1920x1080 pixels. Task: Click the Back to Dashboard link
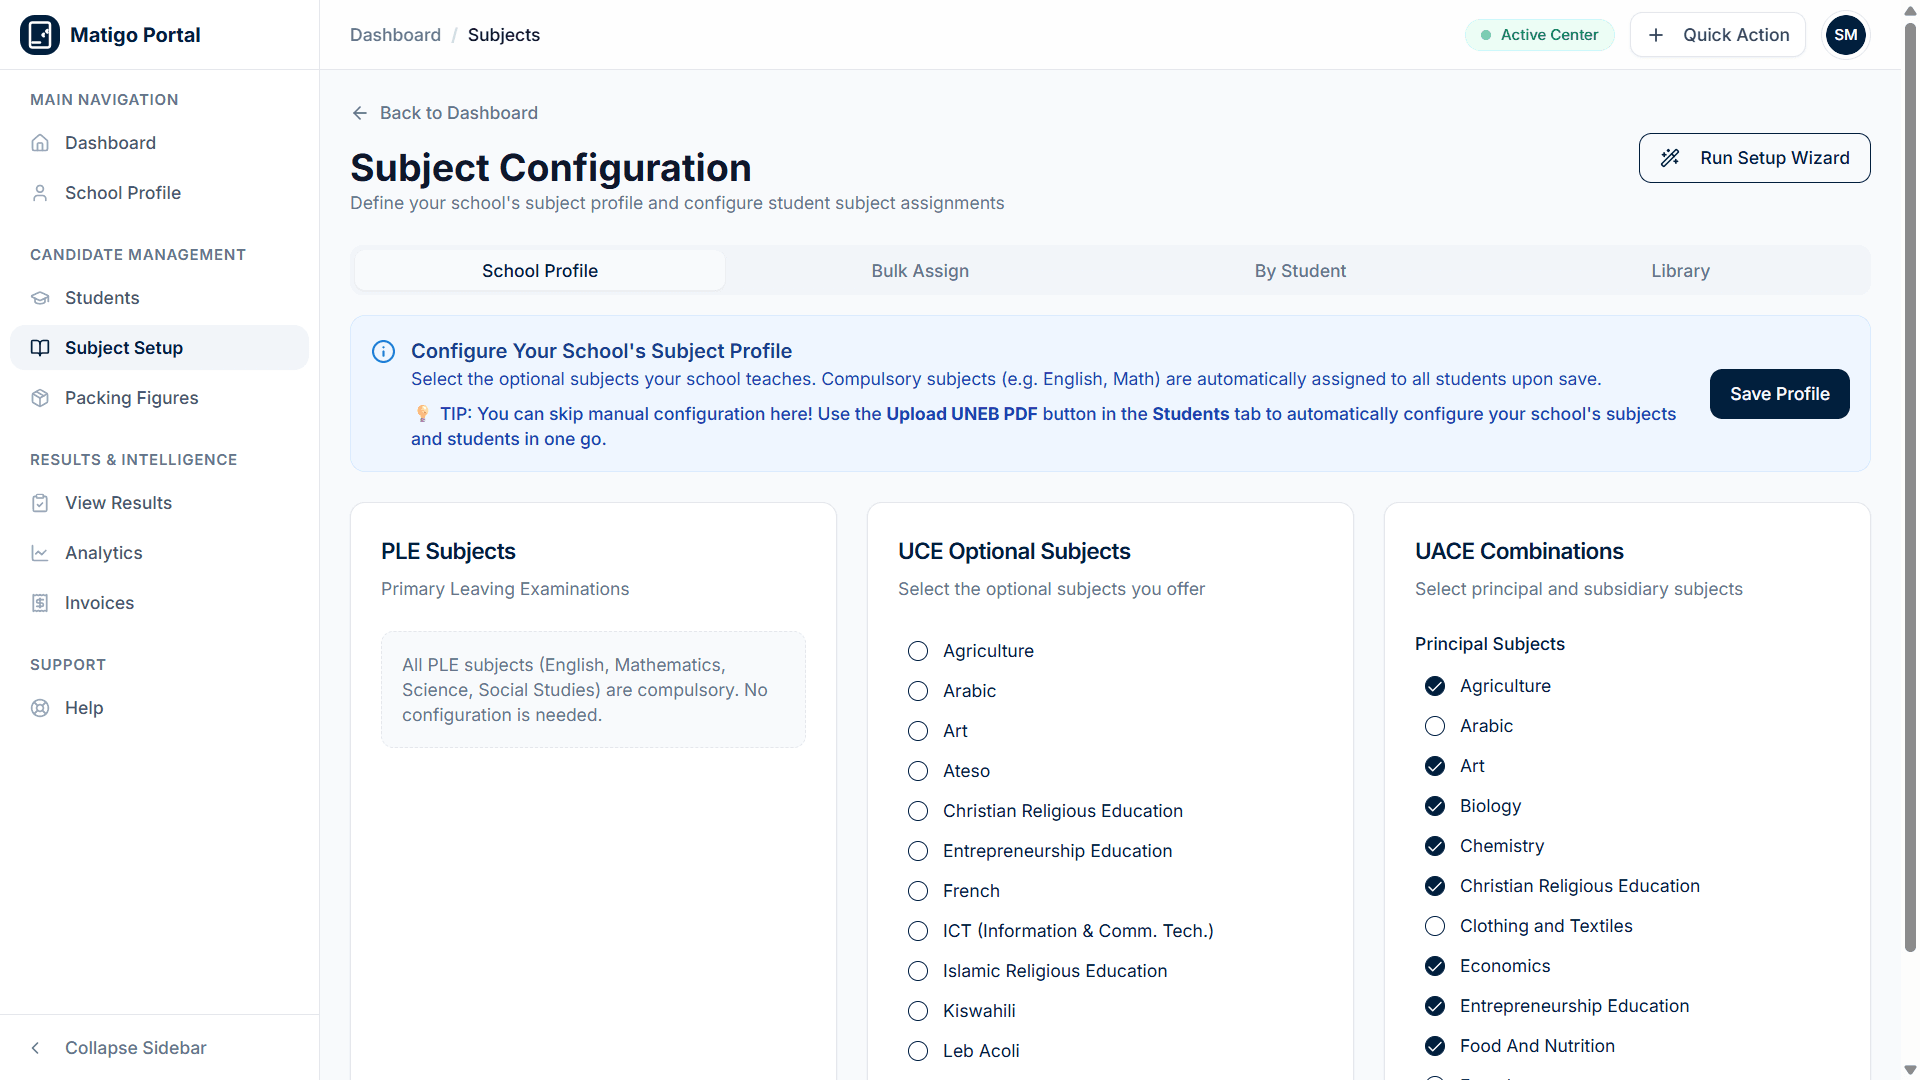[445, 113]
